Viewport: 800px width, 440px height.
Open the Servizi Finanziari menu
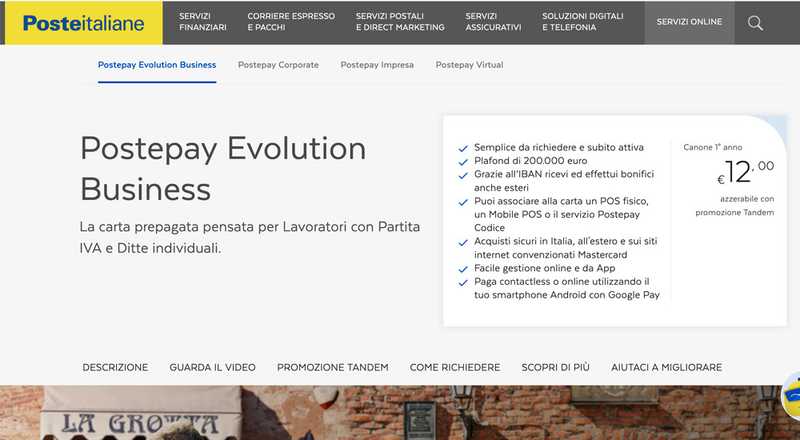(203, 22)
